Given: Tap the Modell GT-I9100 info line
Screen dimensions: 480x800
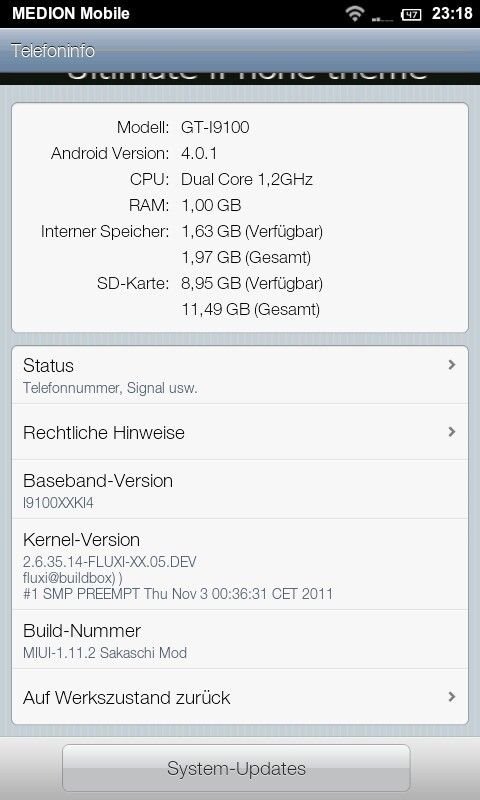Looking at the screenshot, I should [183, 127].
